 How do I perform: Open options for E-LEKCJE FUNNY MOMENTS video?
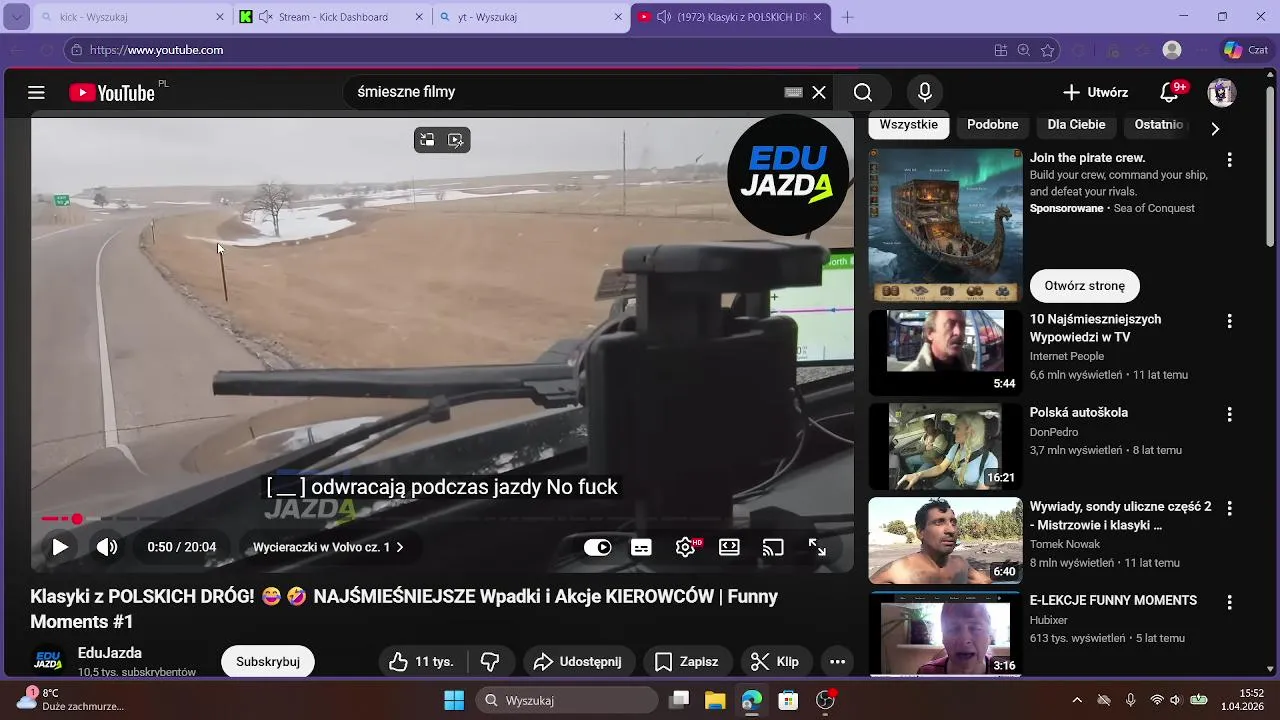coord(1230,603)
